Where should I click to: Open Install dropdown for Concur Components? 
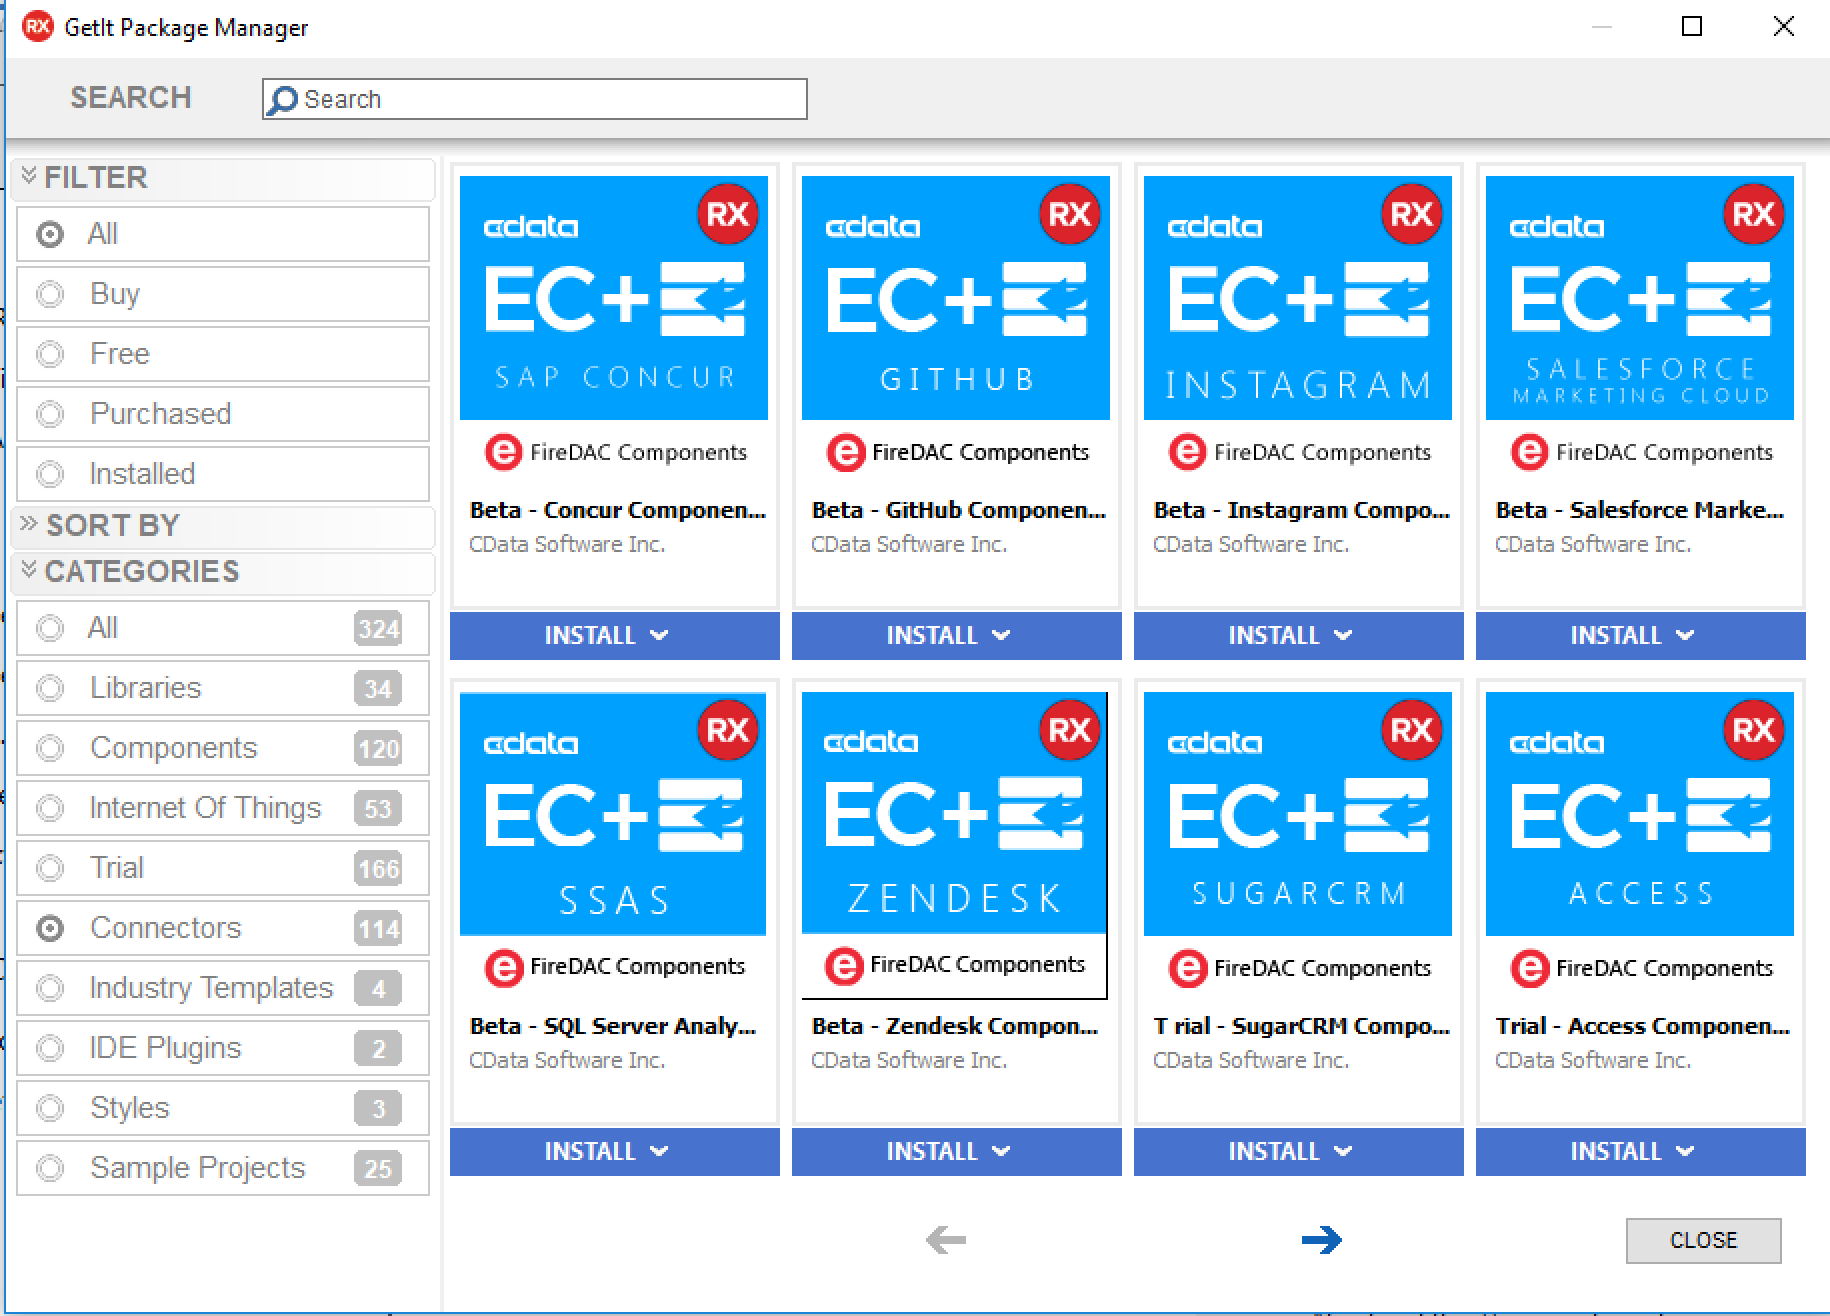614,636
